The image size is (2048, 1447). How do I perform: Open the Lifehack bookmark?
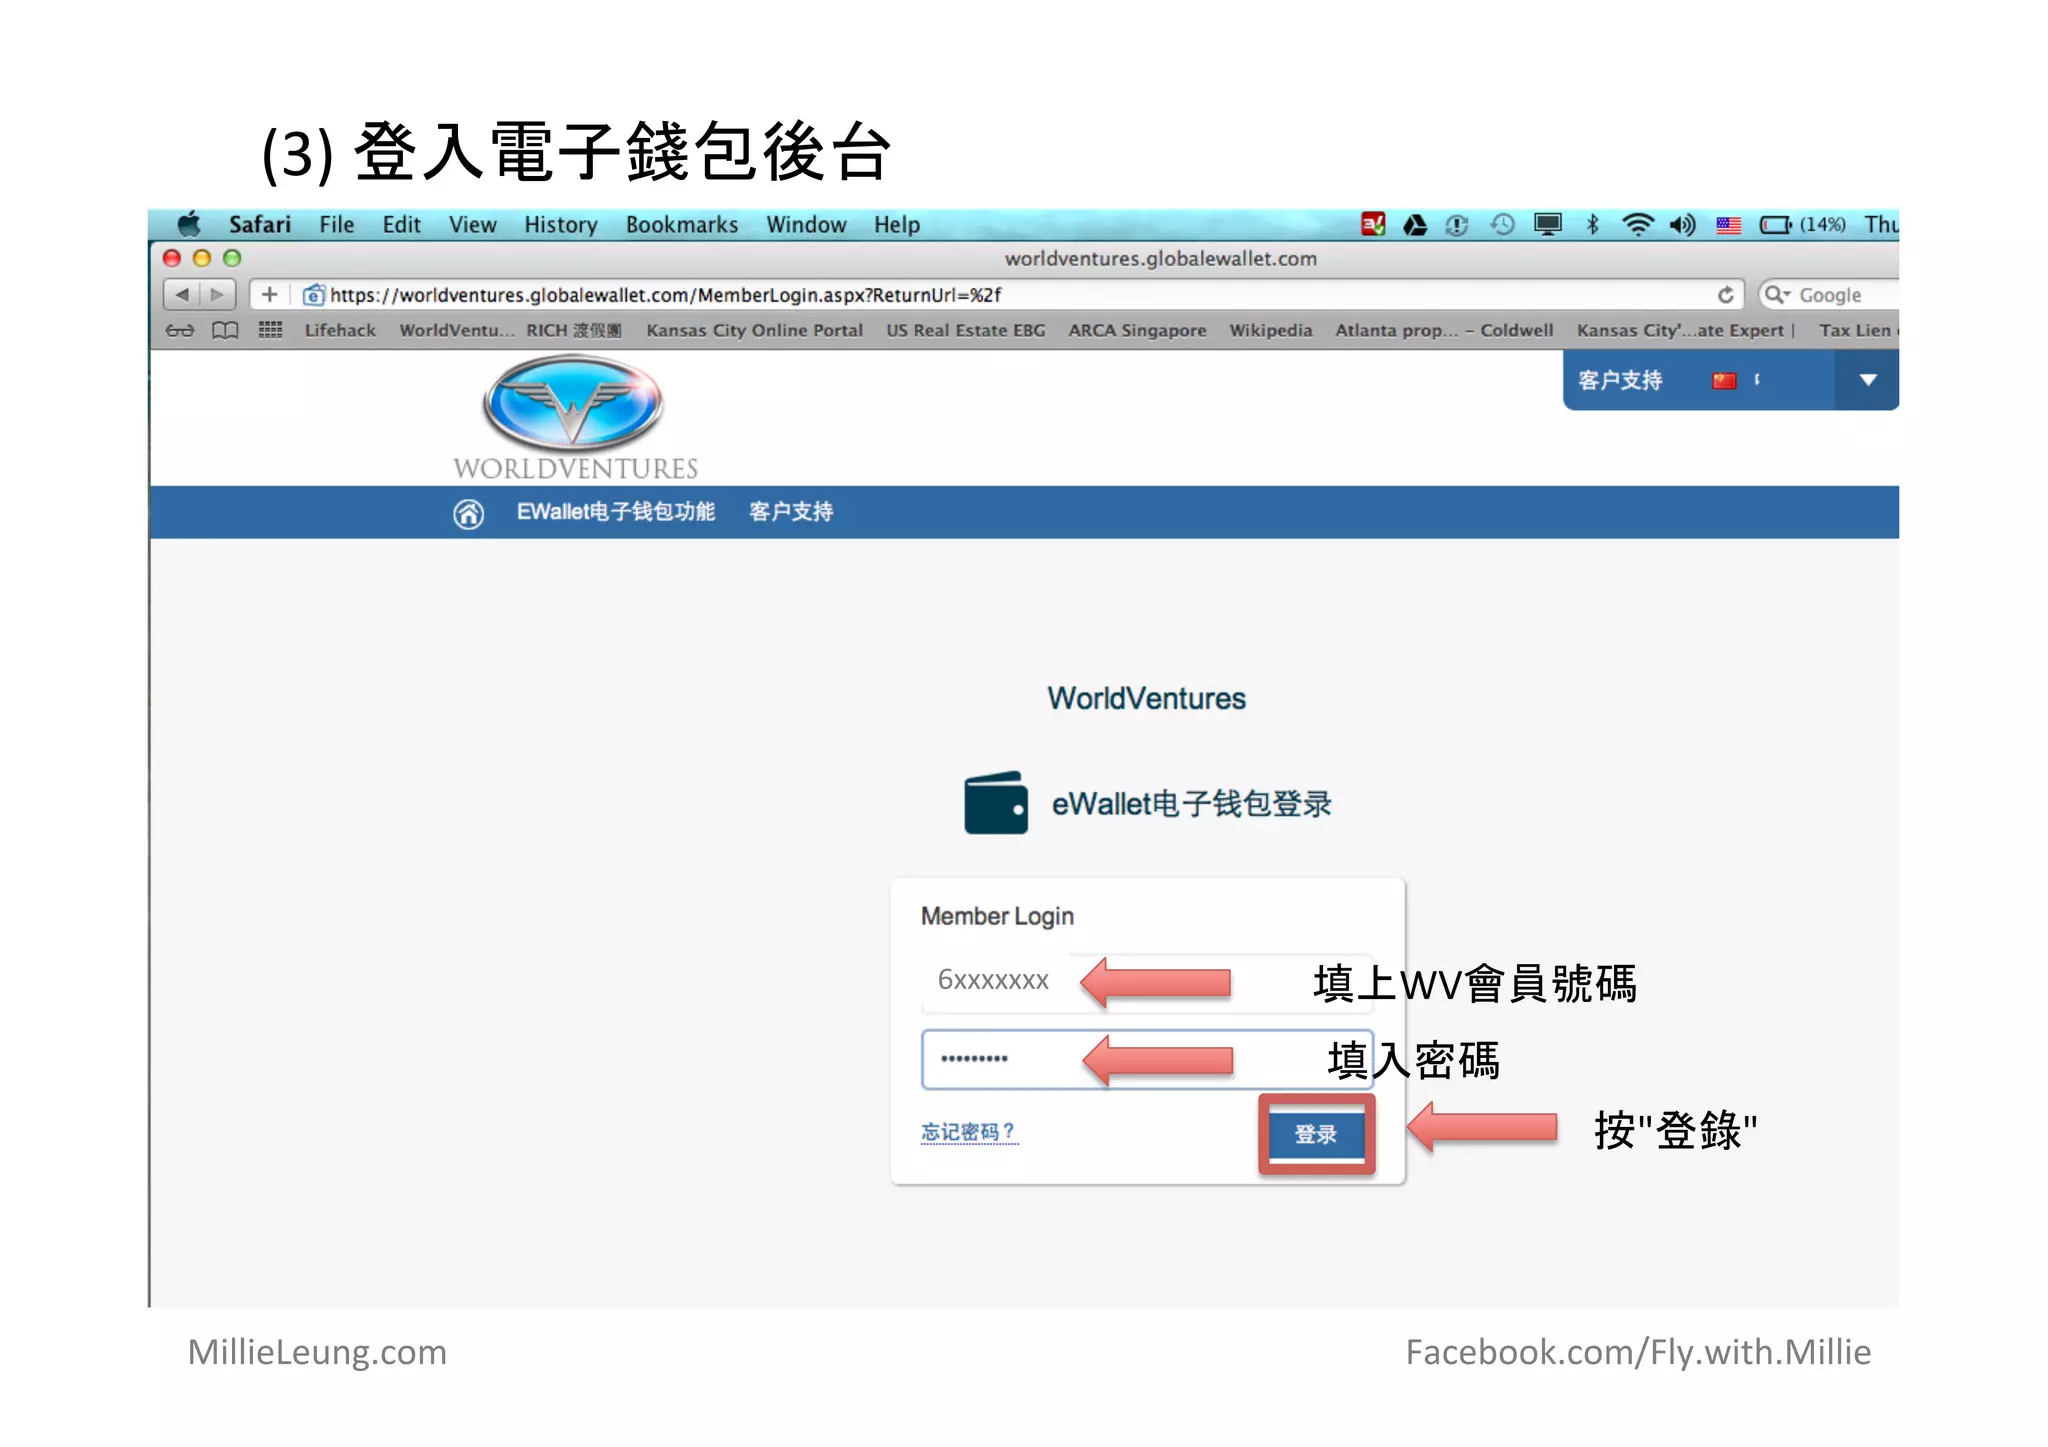pyautogui.click(x=340, y=330)
